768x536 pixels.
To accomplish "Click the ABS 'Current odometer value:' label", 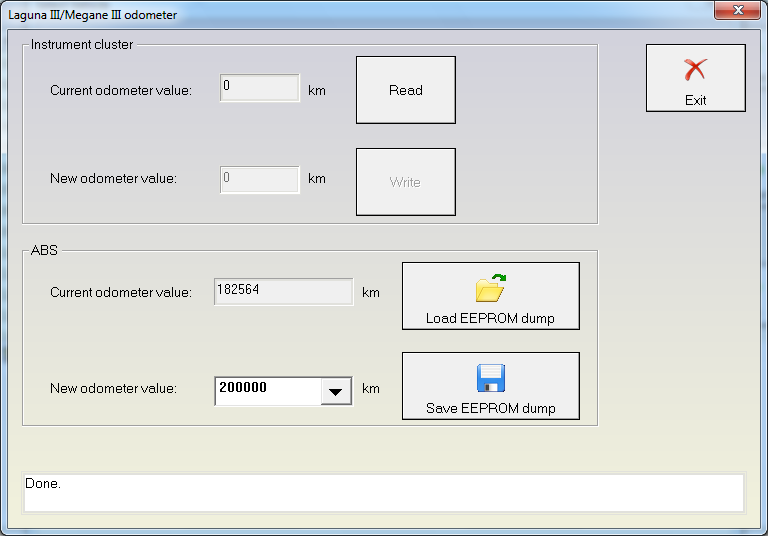I will (121, 292).
